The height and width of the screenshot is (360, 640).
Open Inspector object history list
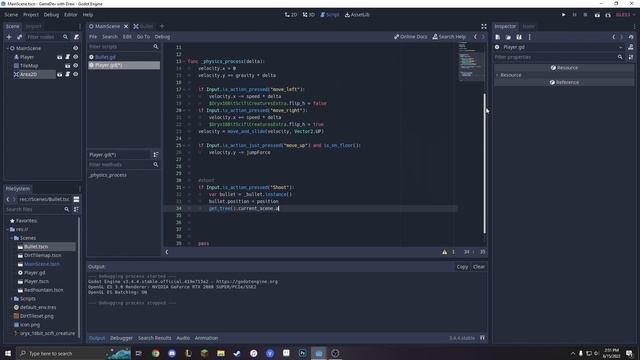(x=631, y=37)
